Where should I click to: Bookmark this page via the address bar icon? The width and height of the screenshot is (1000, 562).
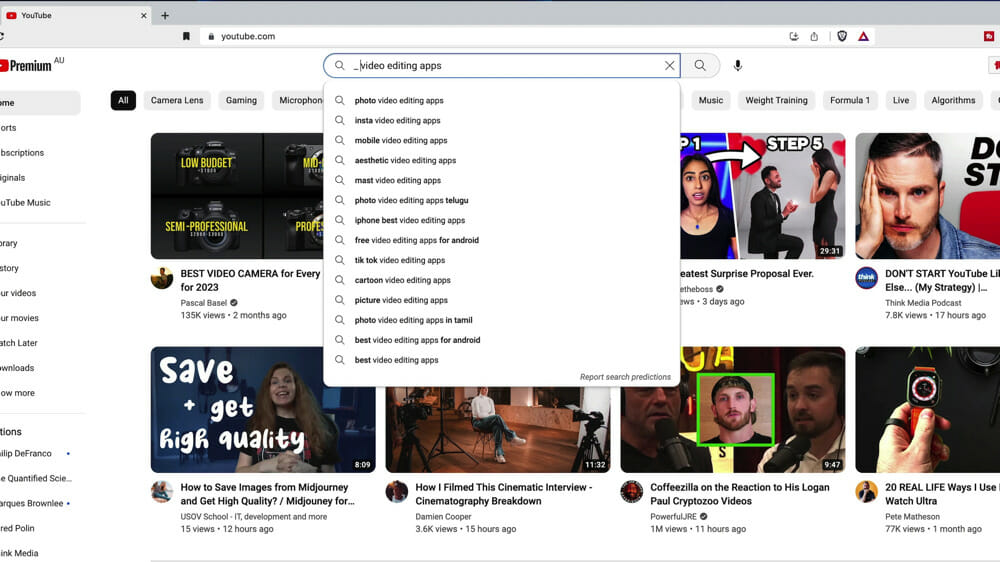pos(186,36)
